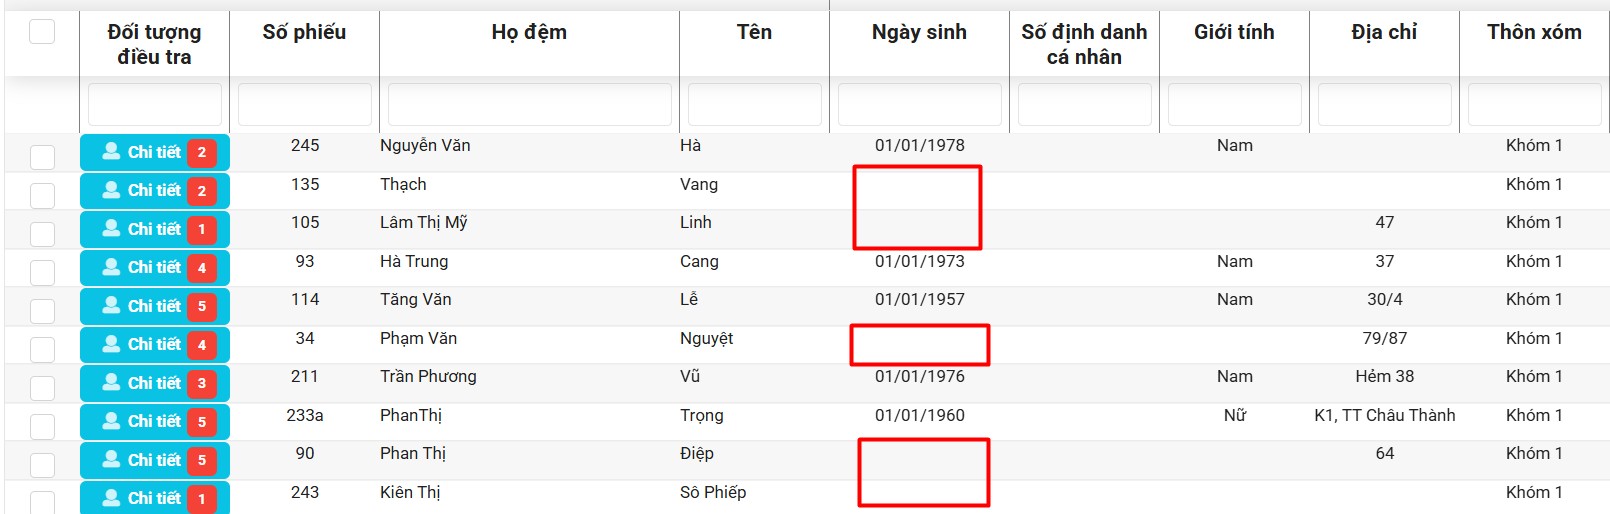Select the checkbox for Trần Phương Vũ's row
The height and width of the screenshot is (514, 1610).
pos(42,388)
